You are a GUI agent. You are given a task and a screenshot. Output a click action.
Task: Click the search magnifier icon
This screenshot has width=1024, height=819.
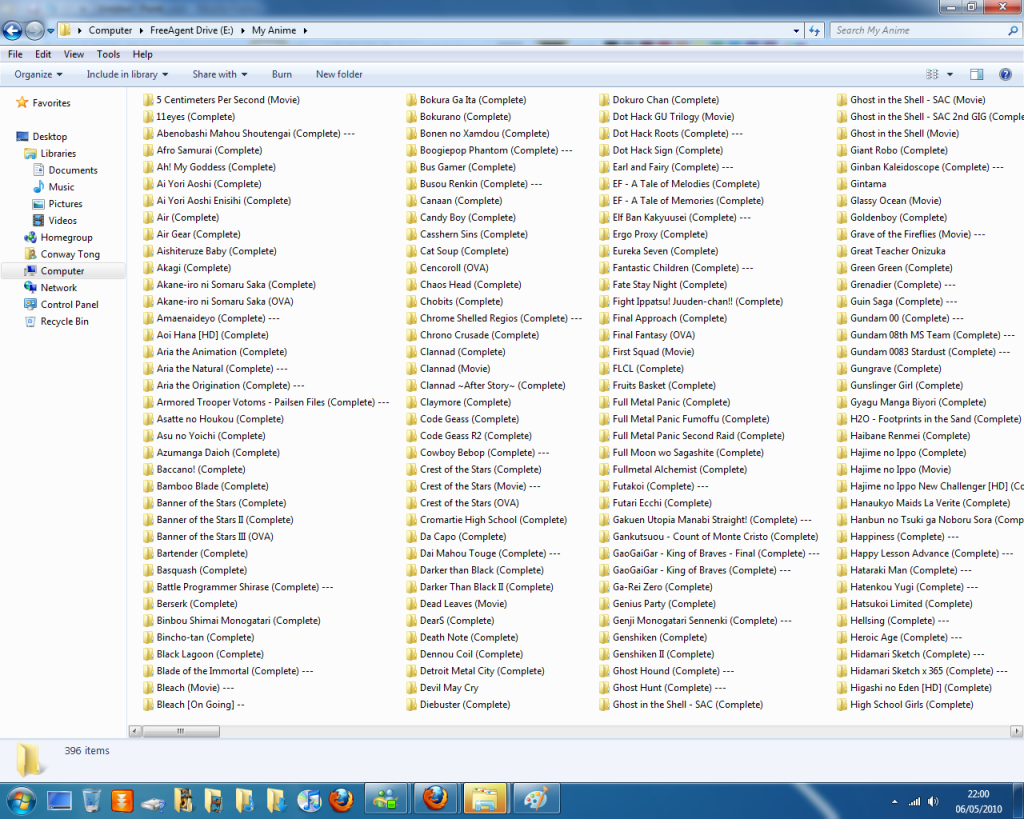tap(1013, 30)
